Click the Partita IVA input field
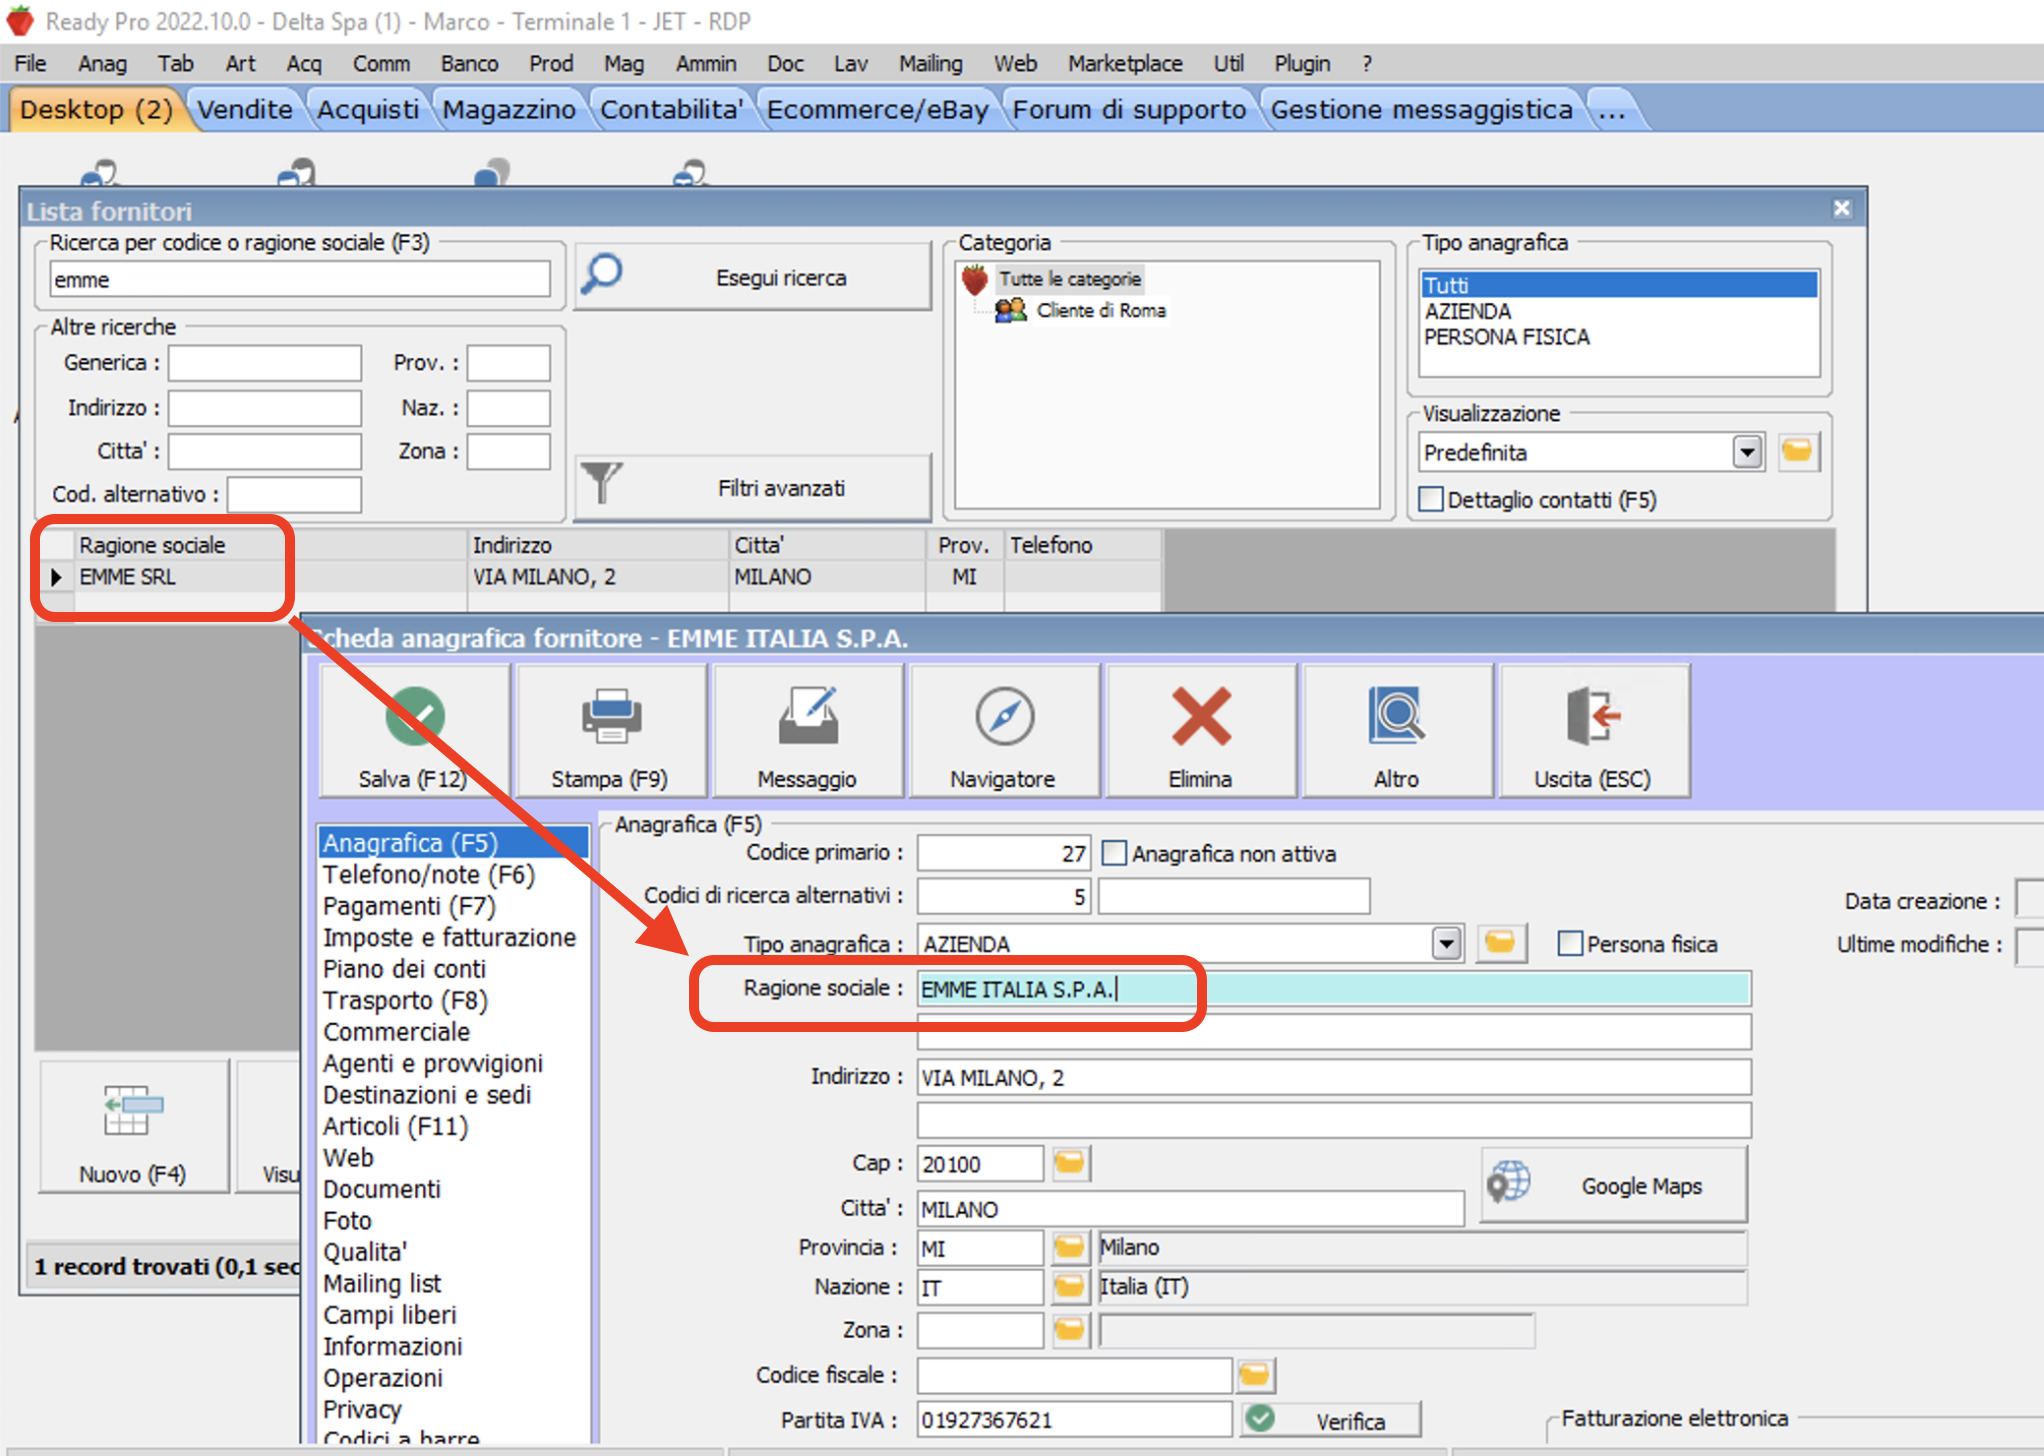The image size is (2044, 1456). 1075,1420
